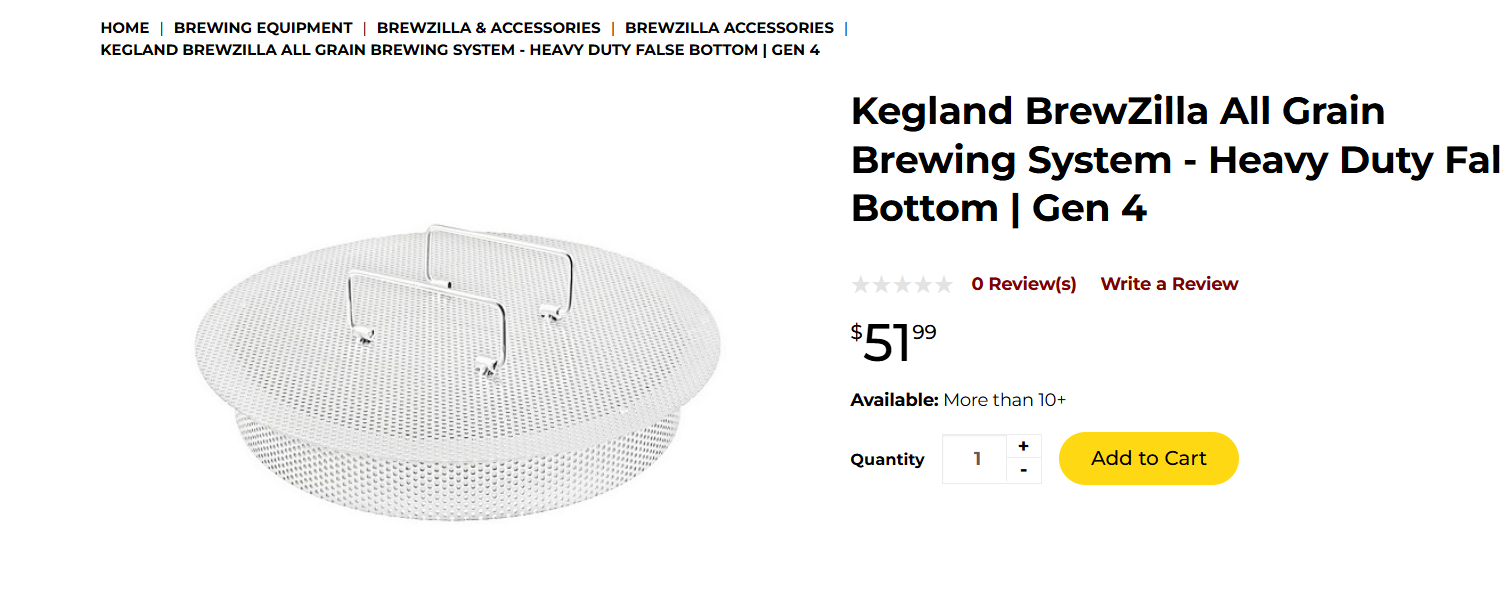Click the Available More than 10+ text
The height and width of the screenshot is (596, 1503).
(958, 400)
